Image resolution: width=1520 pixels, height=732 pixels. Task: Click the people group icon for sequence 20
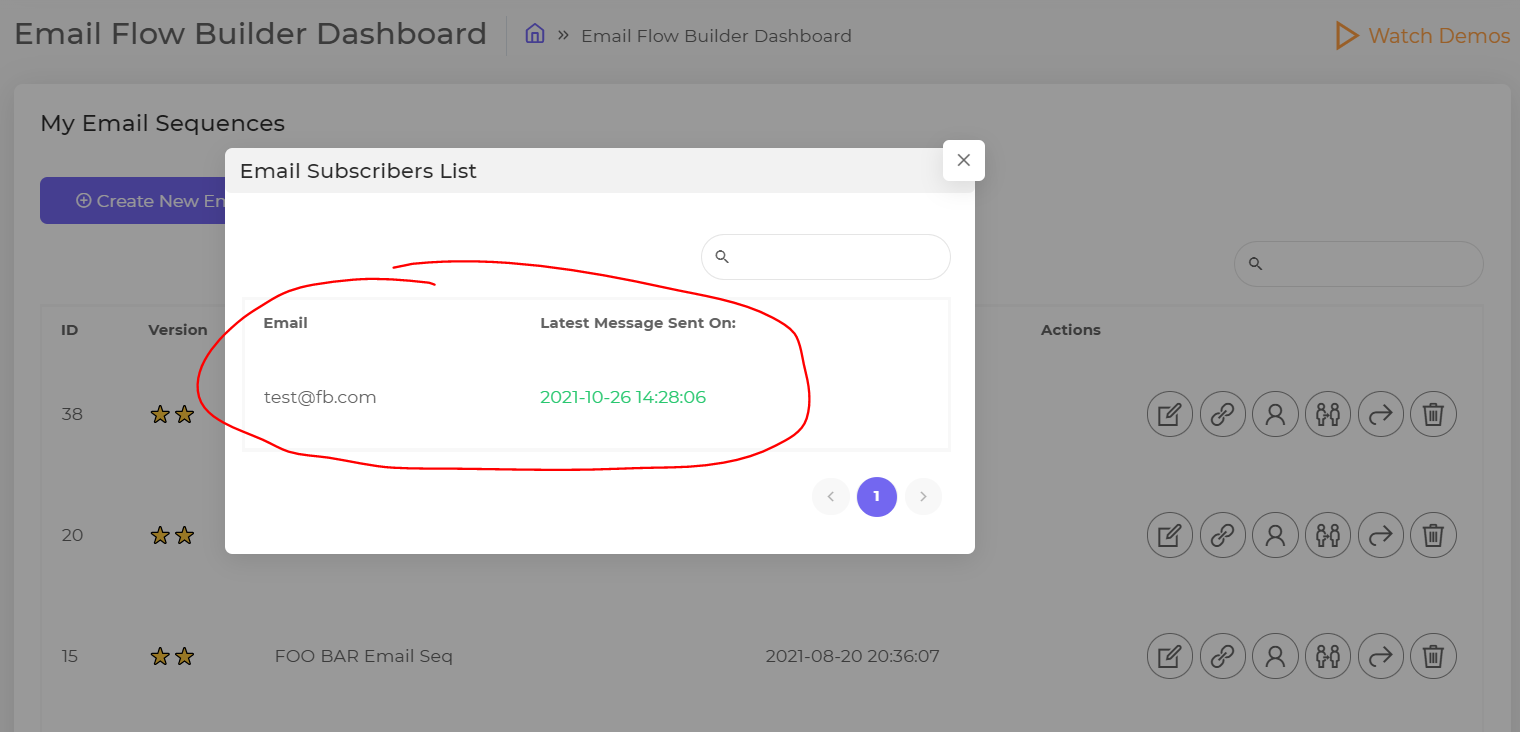click(x=1328, y=535)
